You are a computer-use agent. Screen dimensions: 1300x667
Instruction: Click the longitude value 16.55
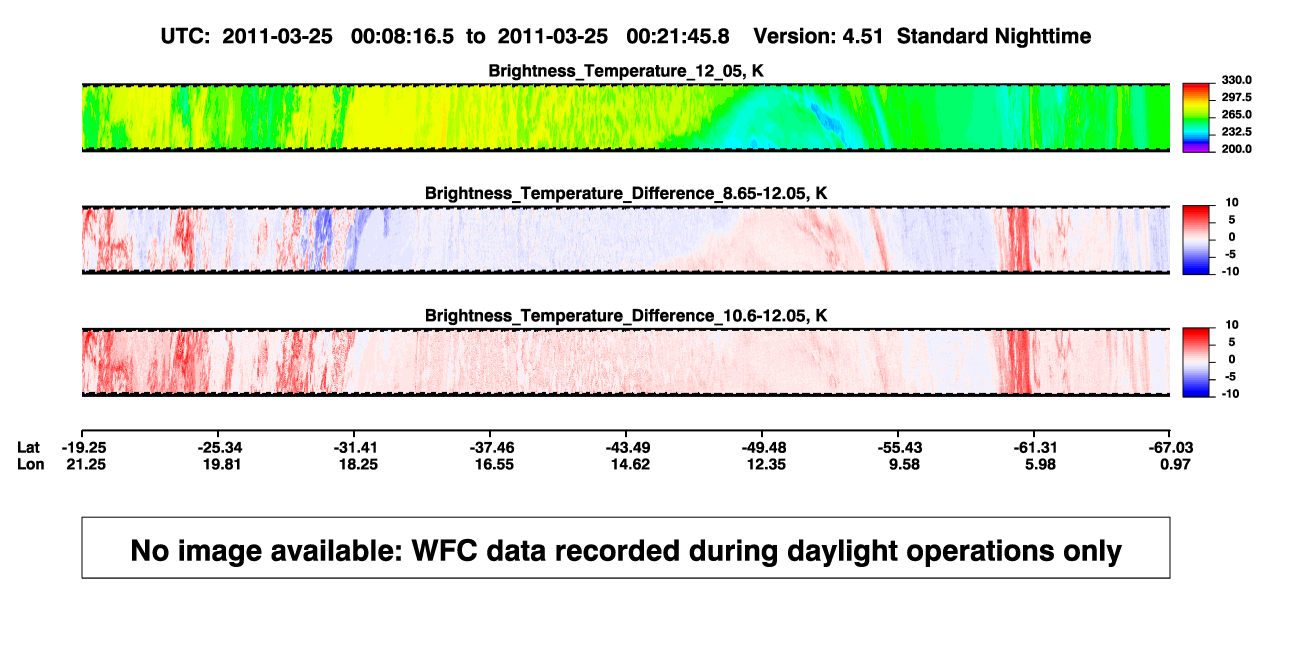pyautogui.click(x=492, y=464)
